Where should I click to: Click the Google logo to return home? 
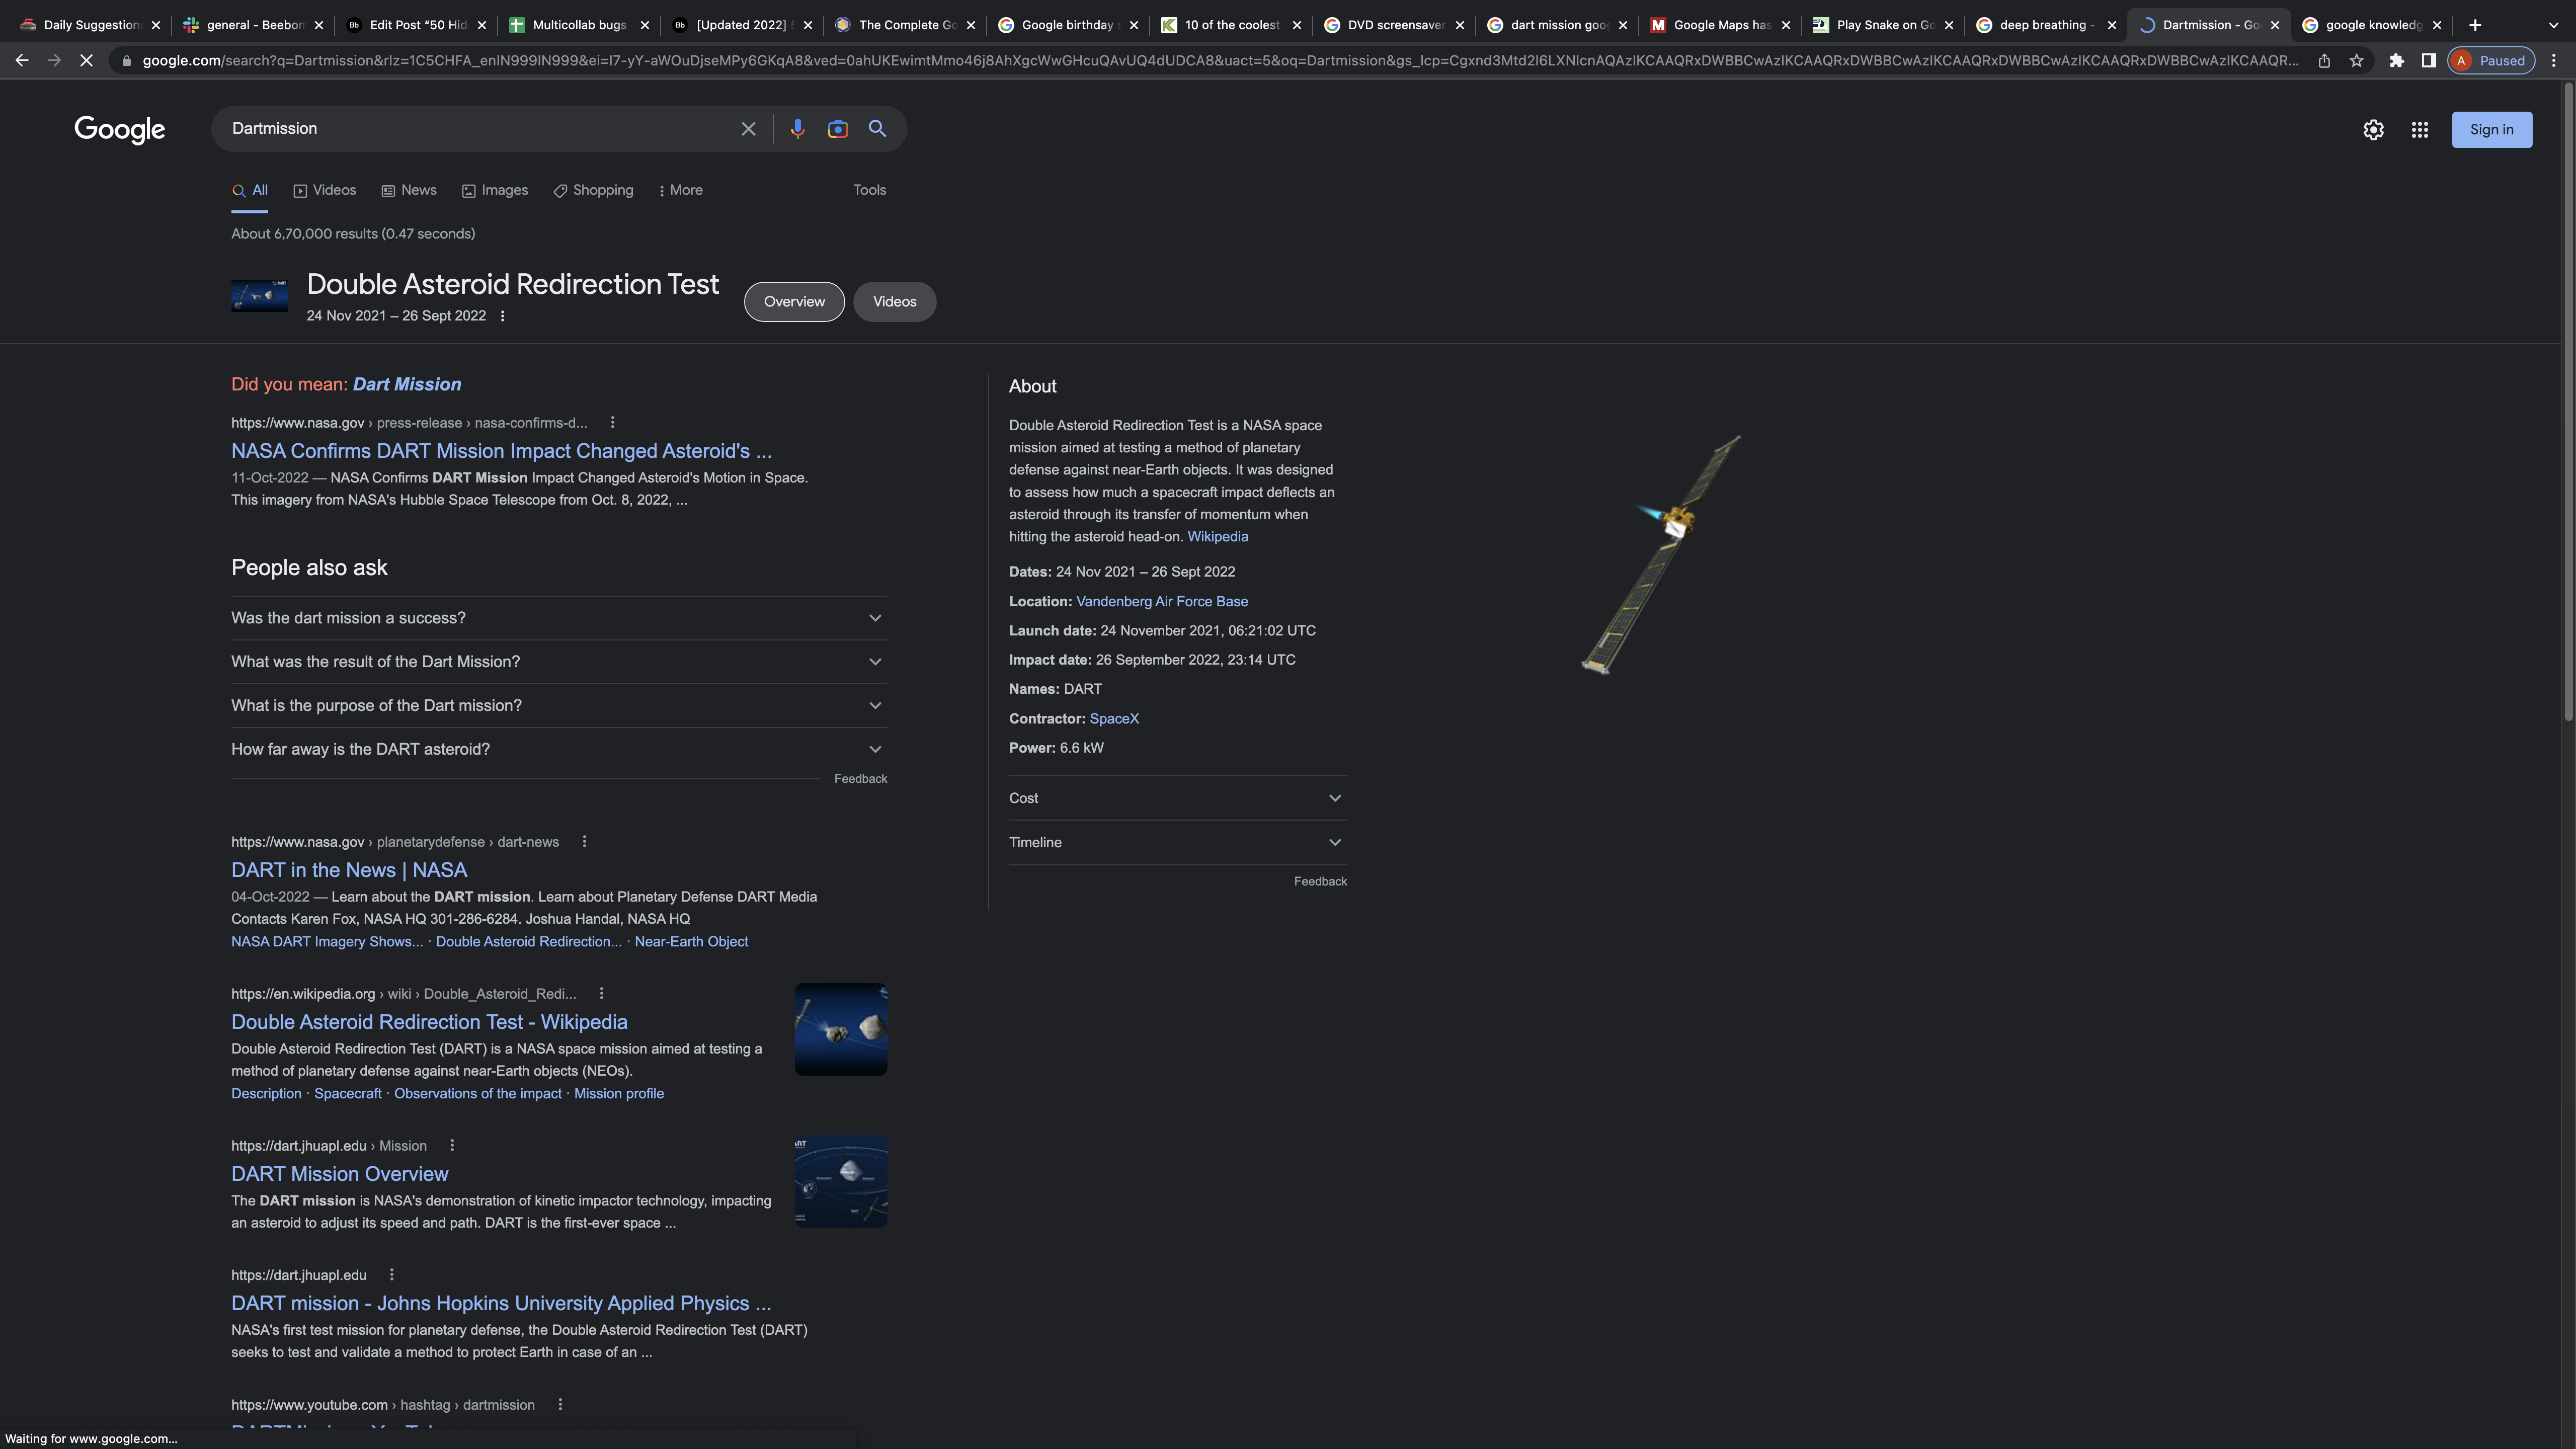[x=119, y=129]
